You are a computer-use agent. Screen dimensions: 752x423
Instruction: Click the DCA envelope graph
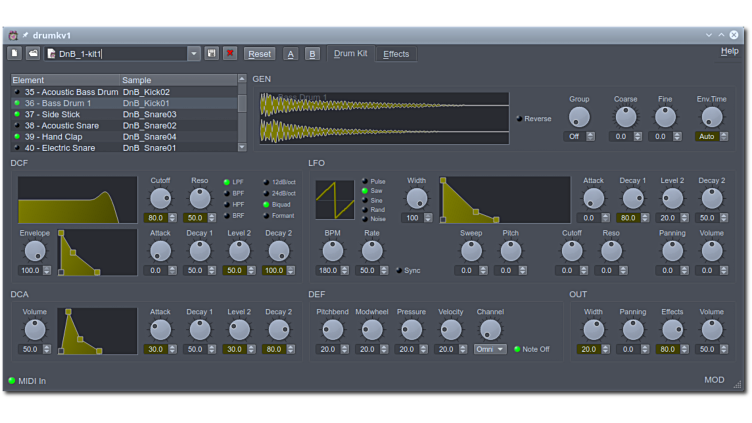(x=97, y=331)
